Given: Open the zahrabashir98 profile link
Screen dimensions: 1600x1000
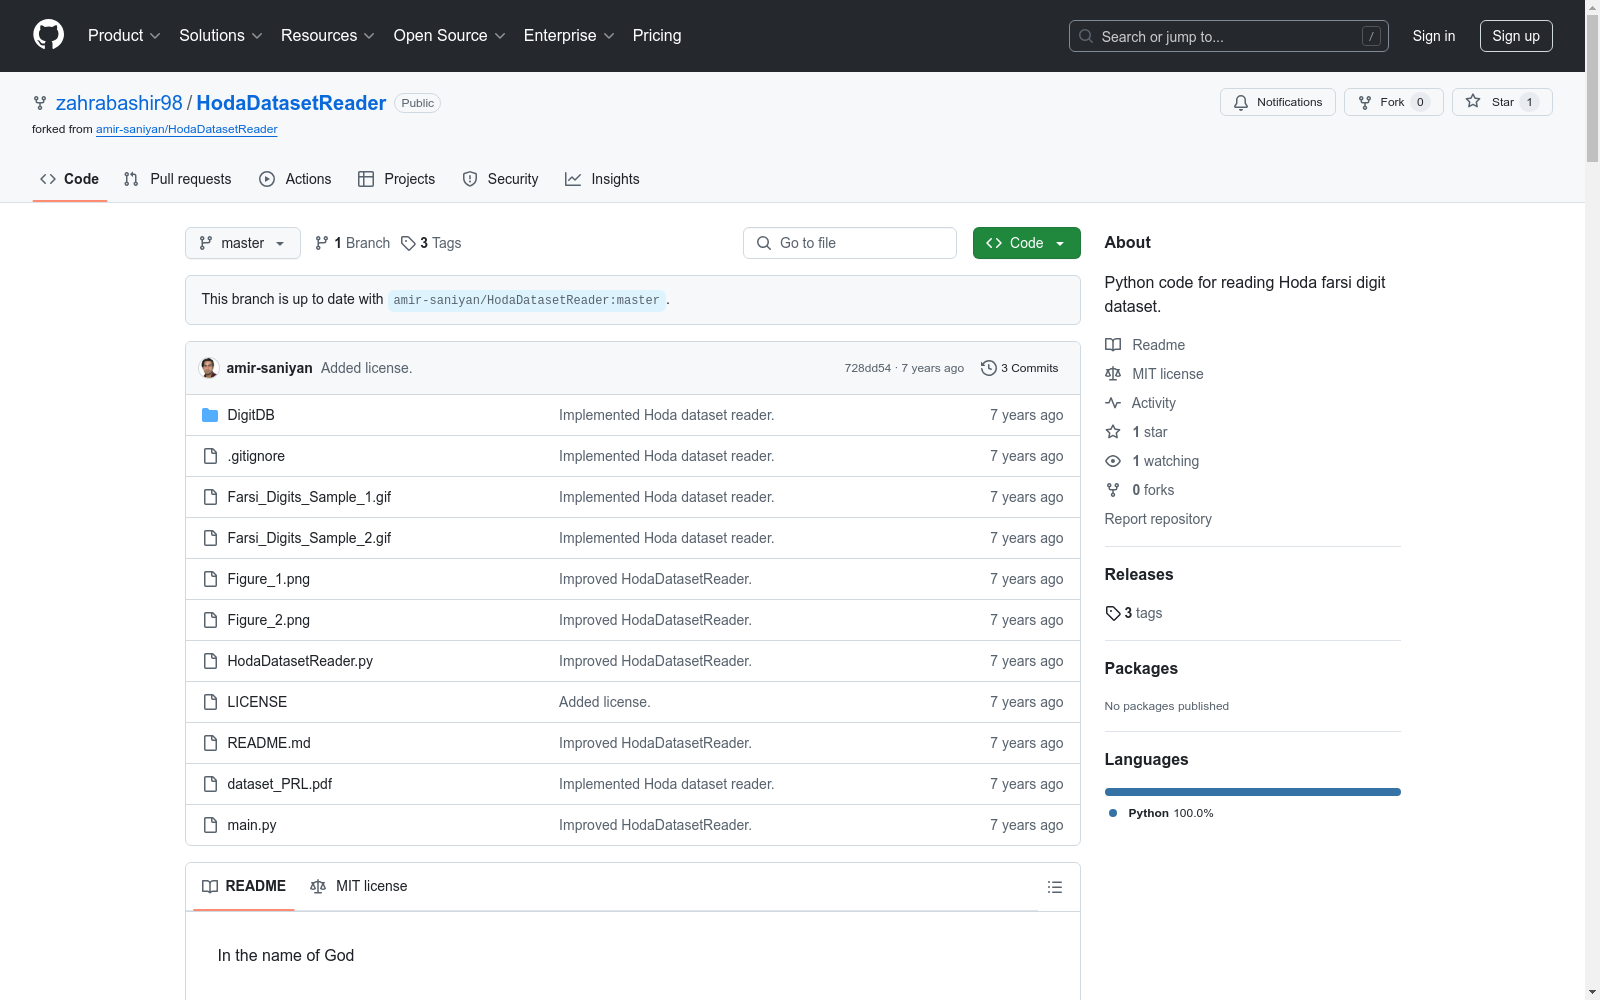Looking at the screenshot, I should (119, 103).
